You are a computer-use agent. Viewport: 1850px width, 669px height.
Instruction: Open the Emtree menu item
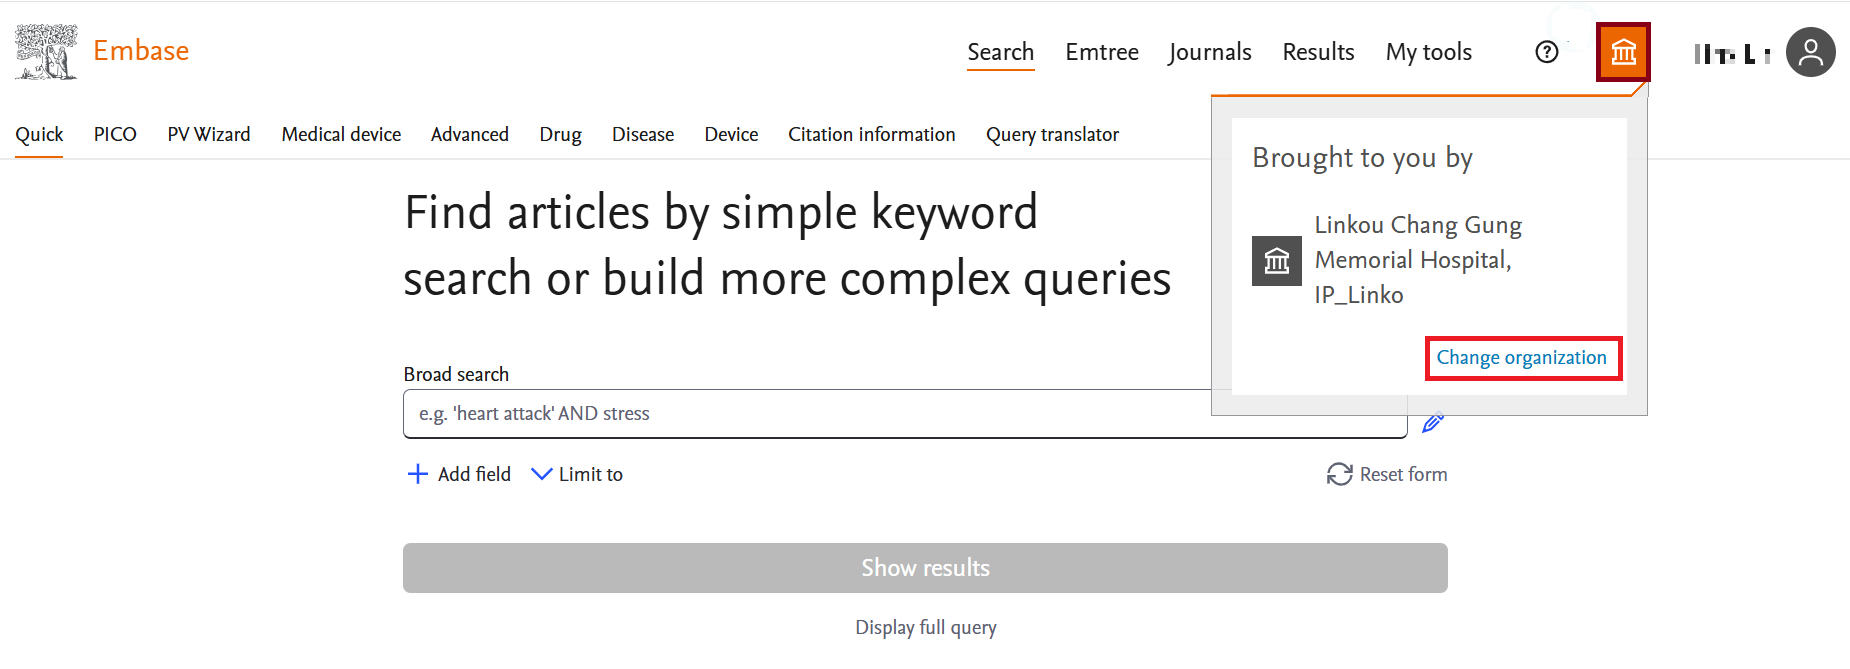click(x=1102, y=52)
